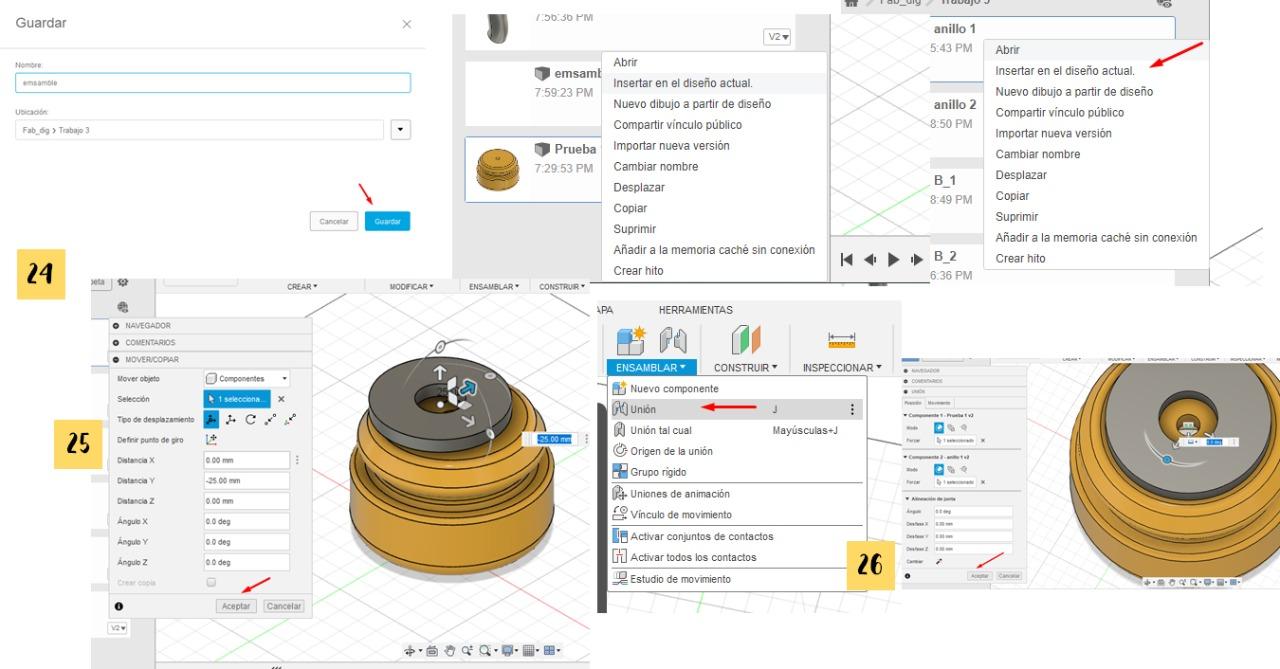
Task: Select the Translate displacement type icon
Action: tap(232, 419)
